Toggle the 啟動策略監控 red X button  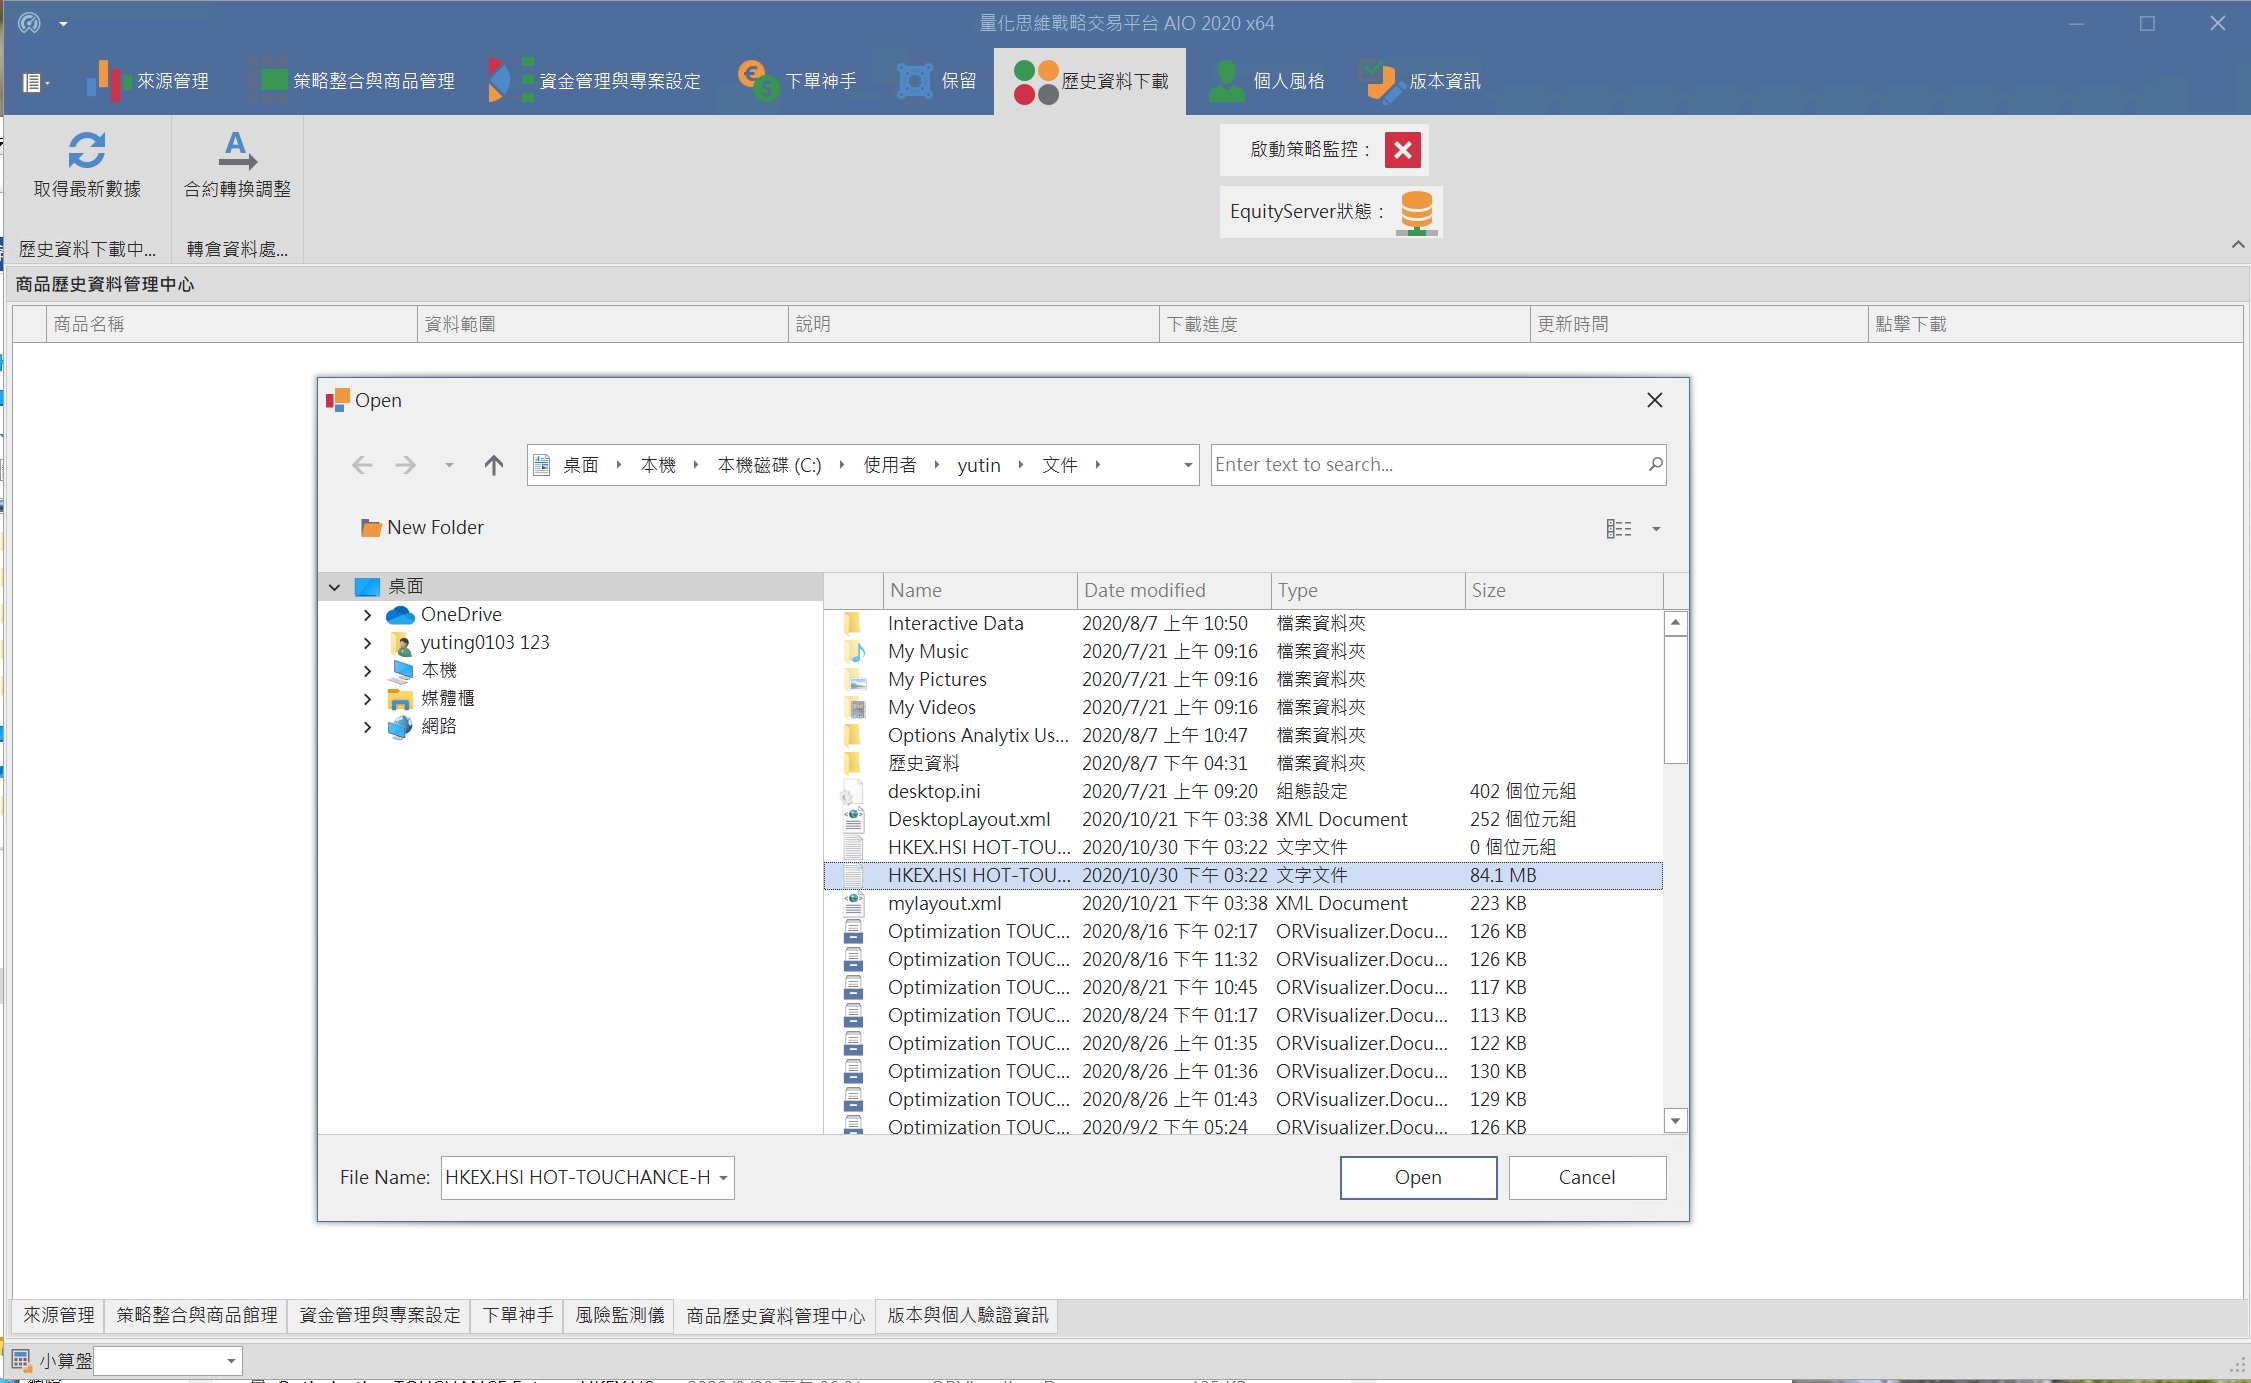[x=1402, y=150]
